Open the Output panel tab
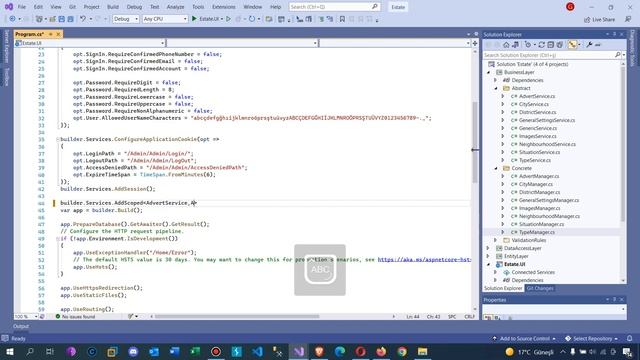Screen dimensions: 640x360 [21, 326]
